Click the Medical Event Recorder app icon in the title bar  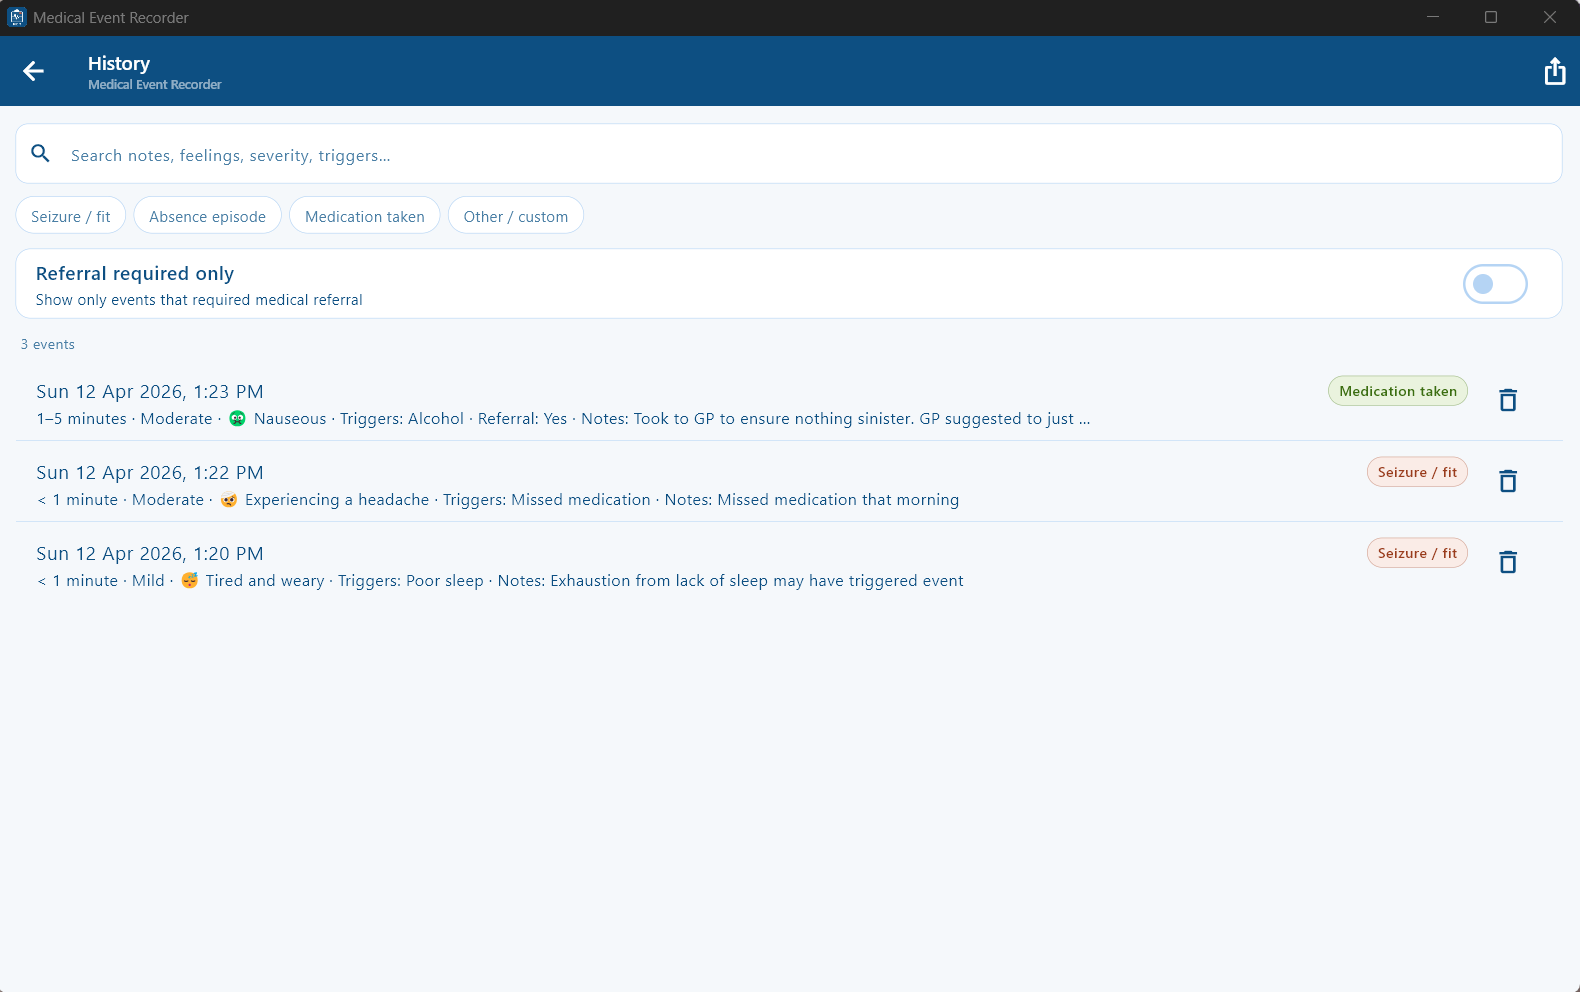(x=17, y=17)
